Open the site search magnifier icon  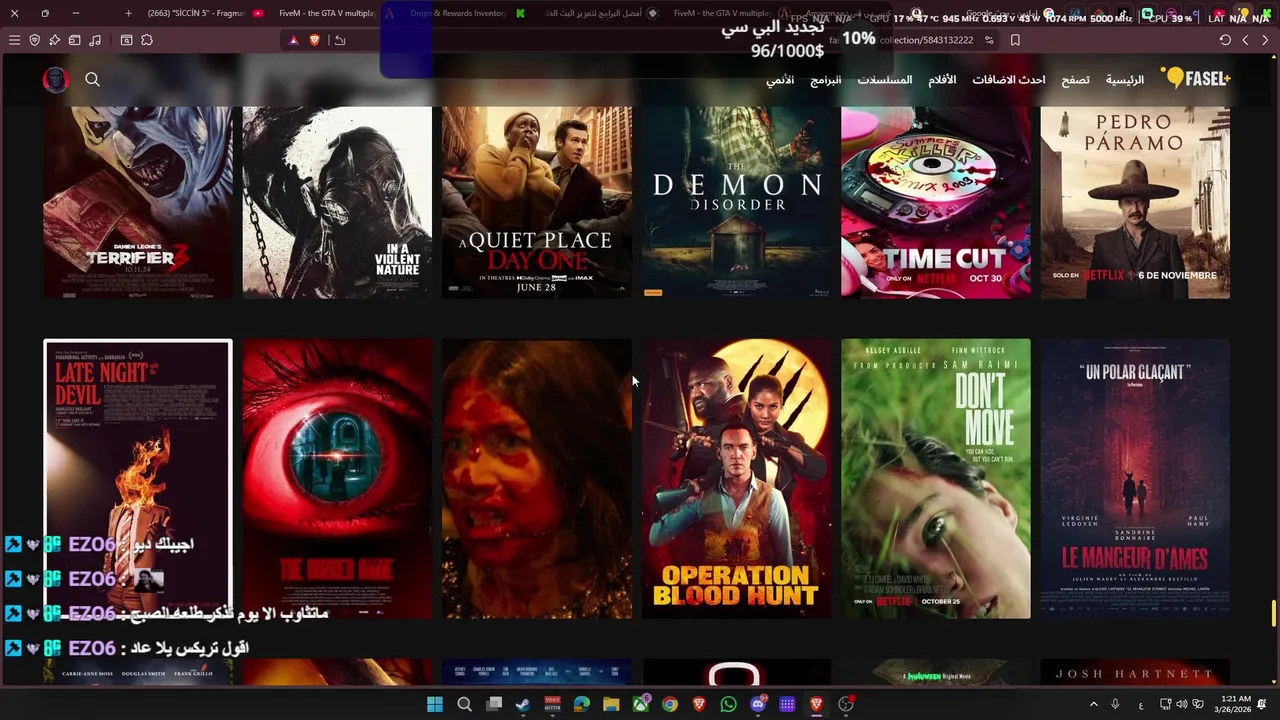92,79
